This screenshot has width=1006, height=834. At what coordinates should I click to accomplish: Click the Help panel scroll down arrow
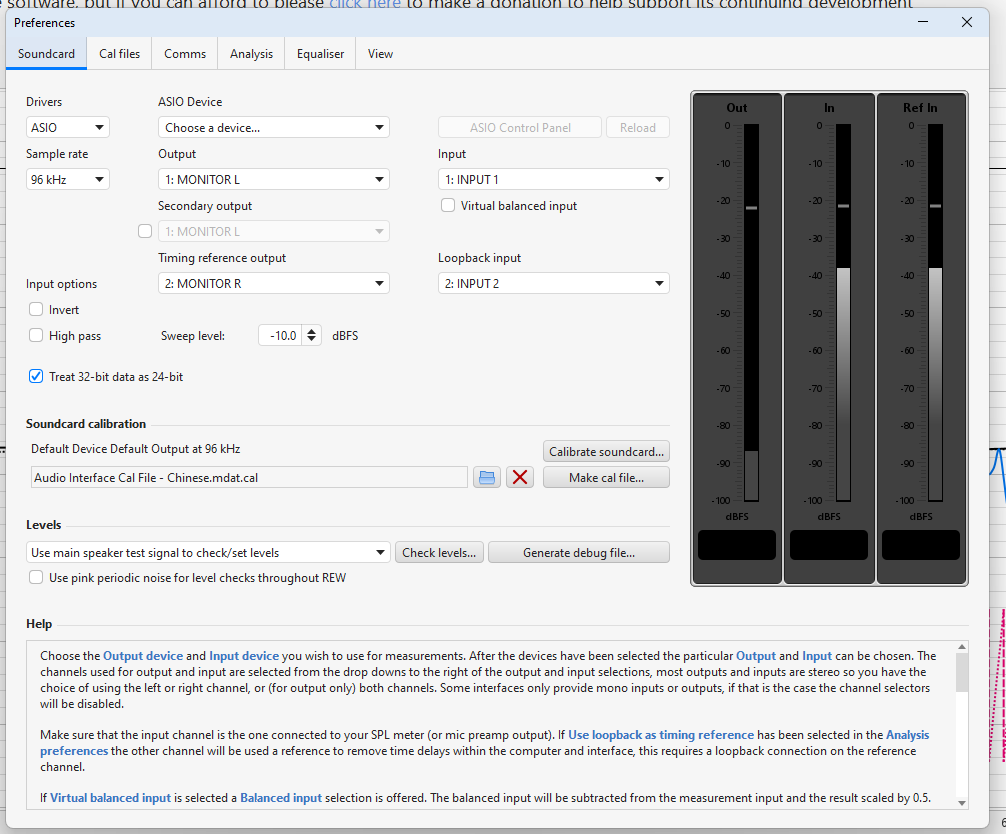click(x=962, y=803)
